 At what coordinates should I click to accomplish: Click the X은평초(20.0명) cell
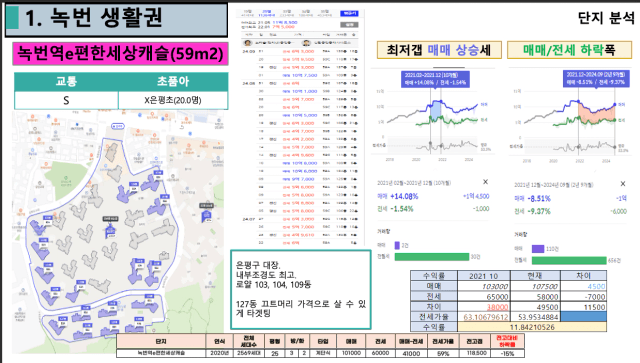pyautogui.click(x=173, y=100)
